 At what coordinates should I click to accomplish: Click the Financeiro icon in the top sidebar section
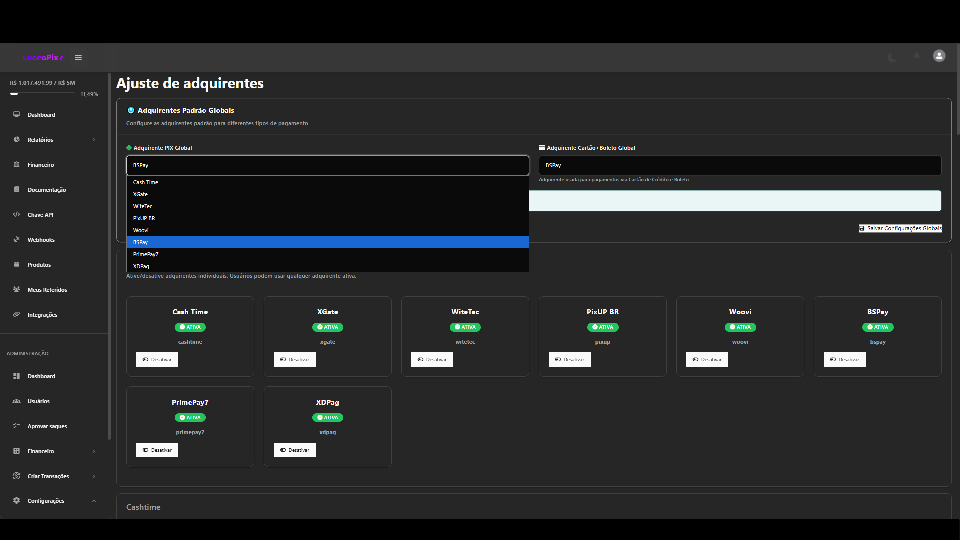tap(17, 165)
